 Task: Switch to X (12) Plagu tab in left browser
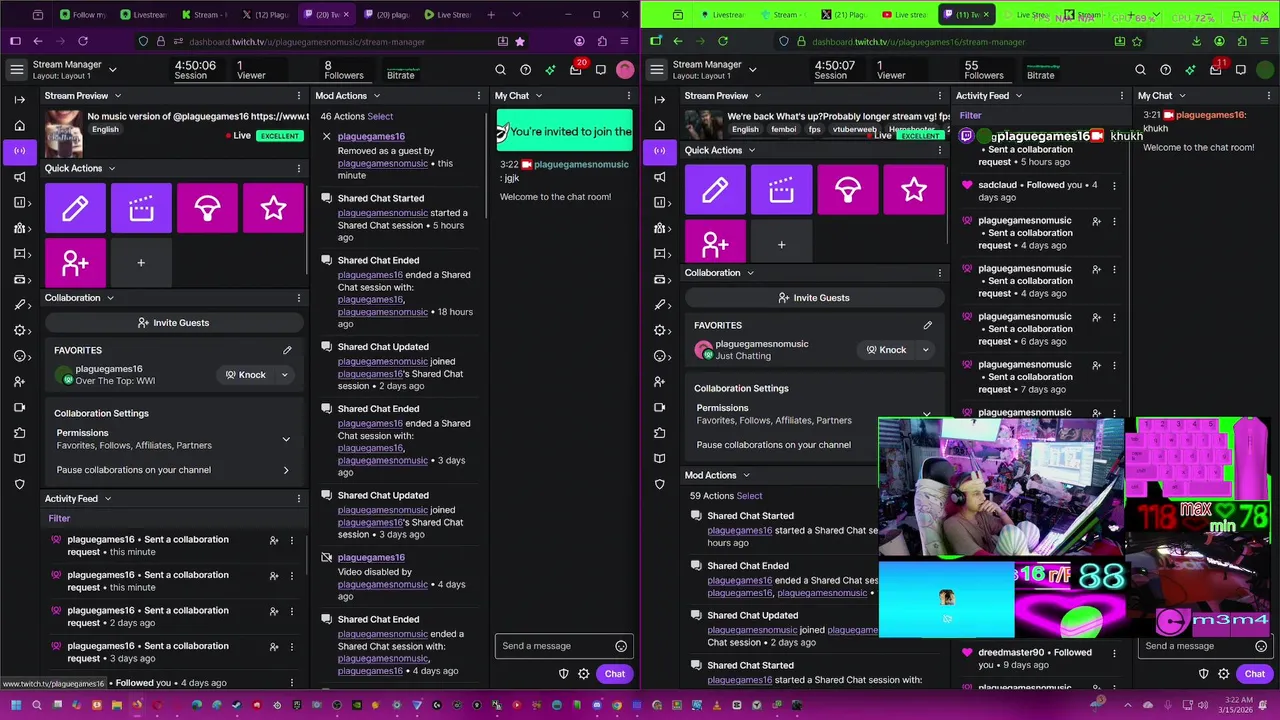[x=265, y=15]
